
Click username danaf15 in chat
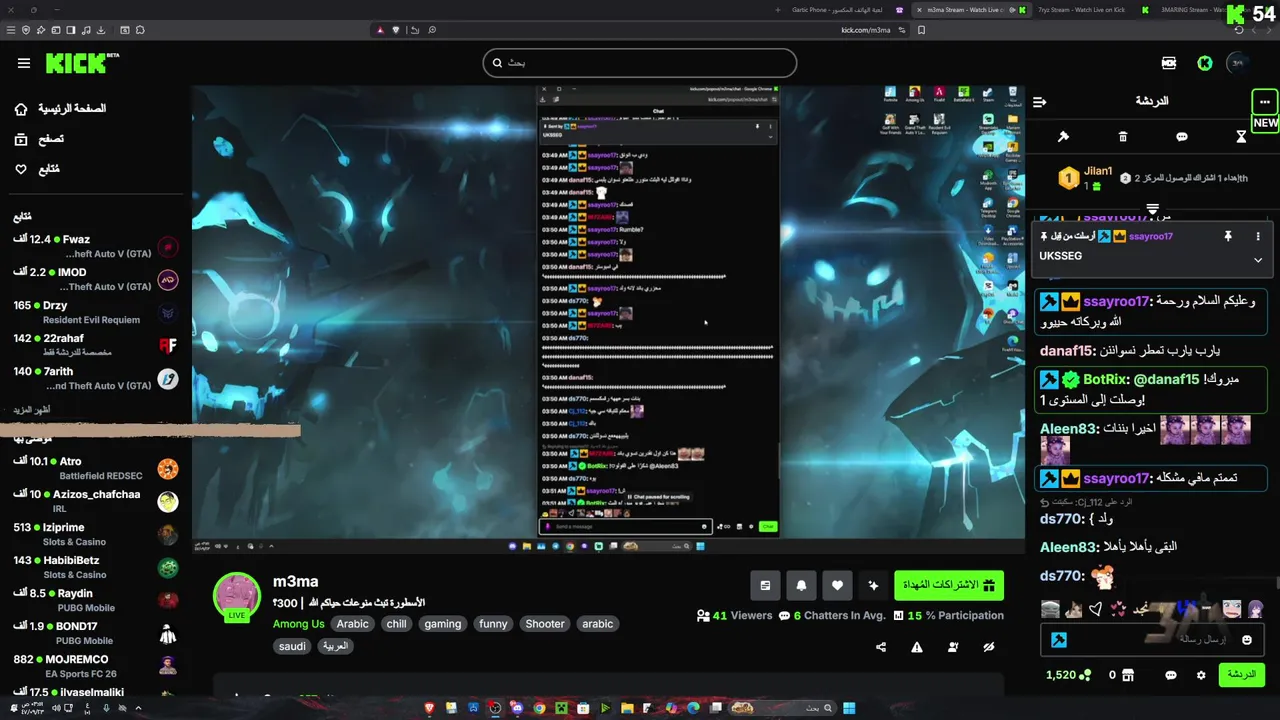coord(1067,351)
